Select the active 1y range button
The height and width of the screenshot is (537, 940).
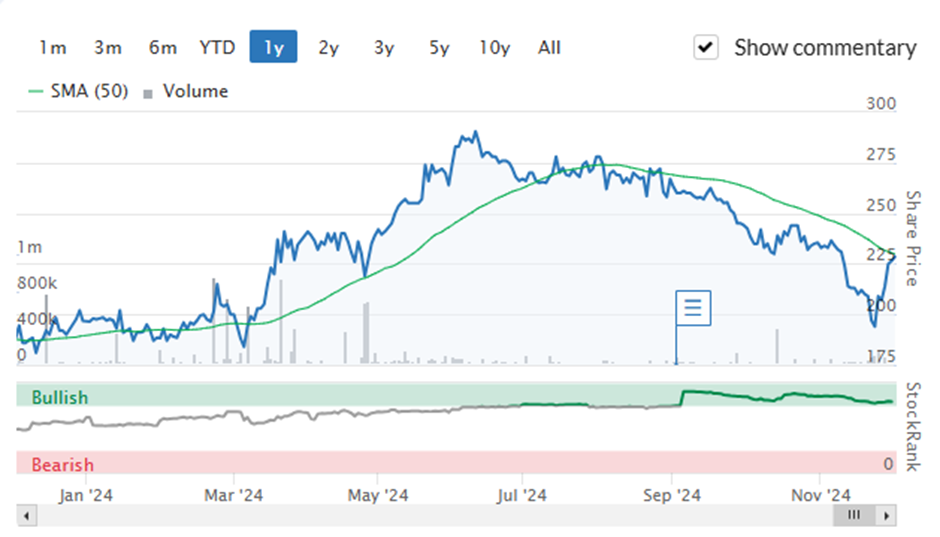(x=273, y=47)
